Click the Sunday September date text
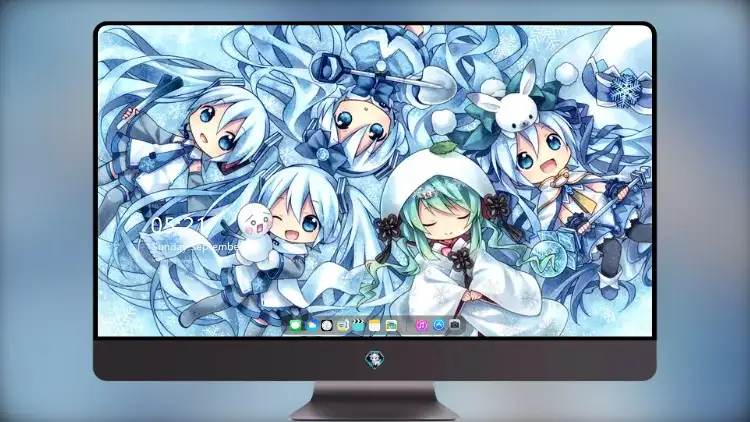750x422 pixels. pos(196,247)
